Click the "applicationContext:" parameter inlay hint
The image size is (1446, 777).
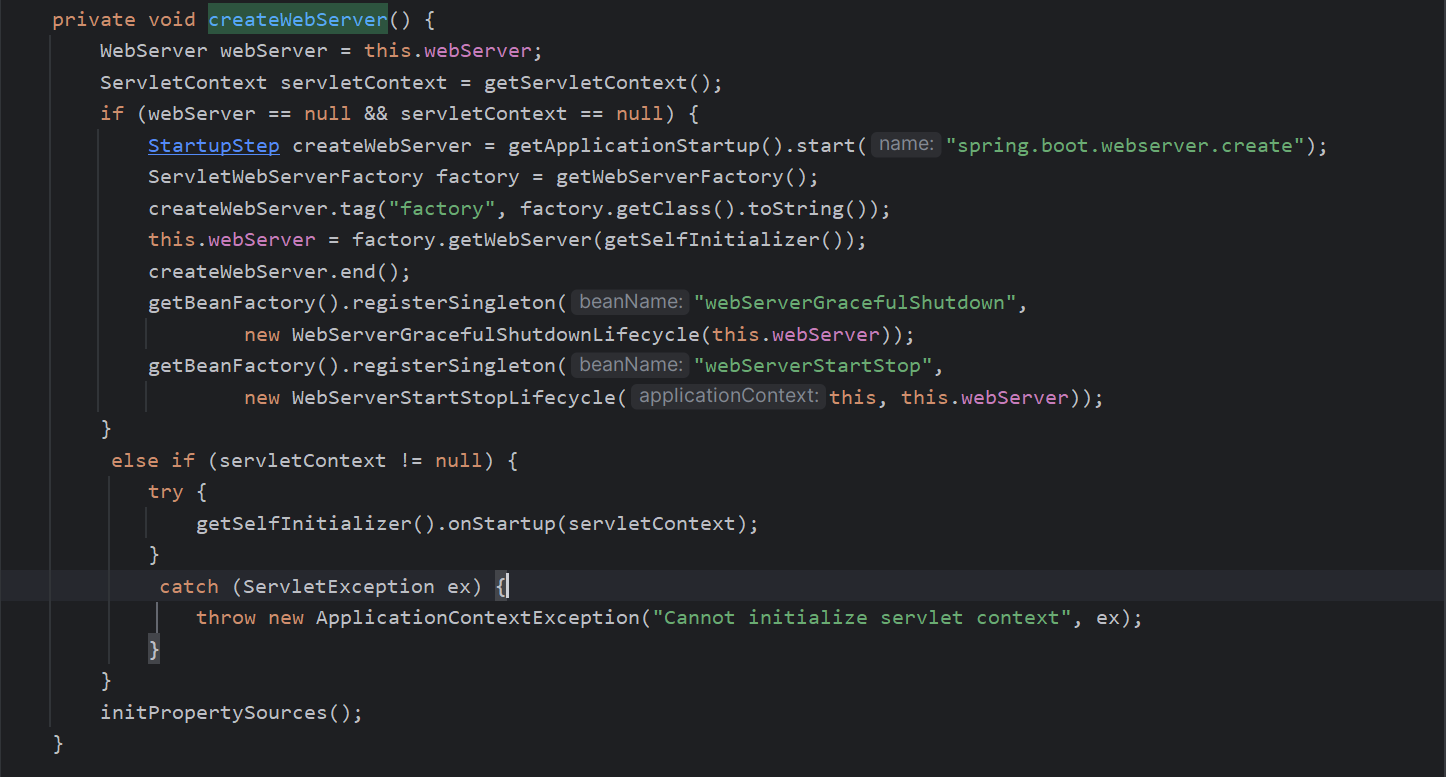728,397
